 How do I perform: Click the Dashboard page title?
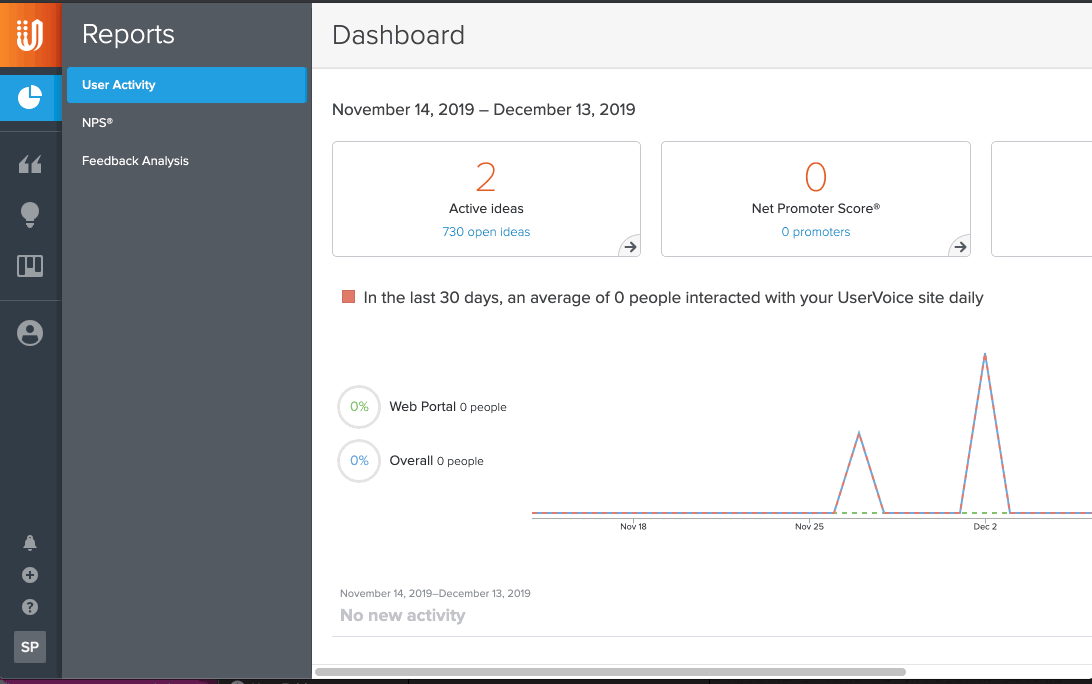(x=398, y=35)
